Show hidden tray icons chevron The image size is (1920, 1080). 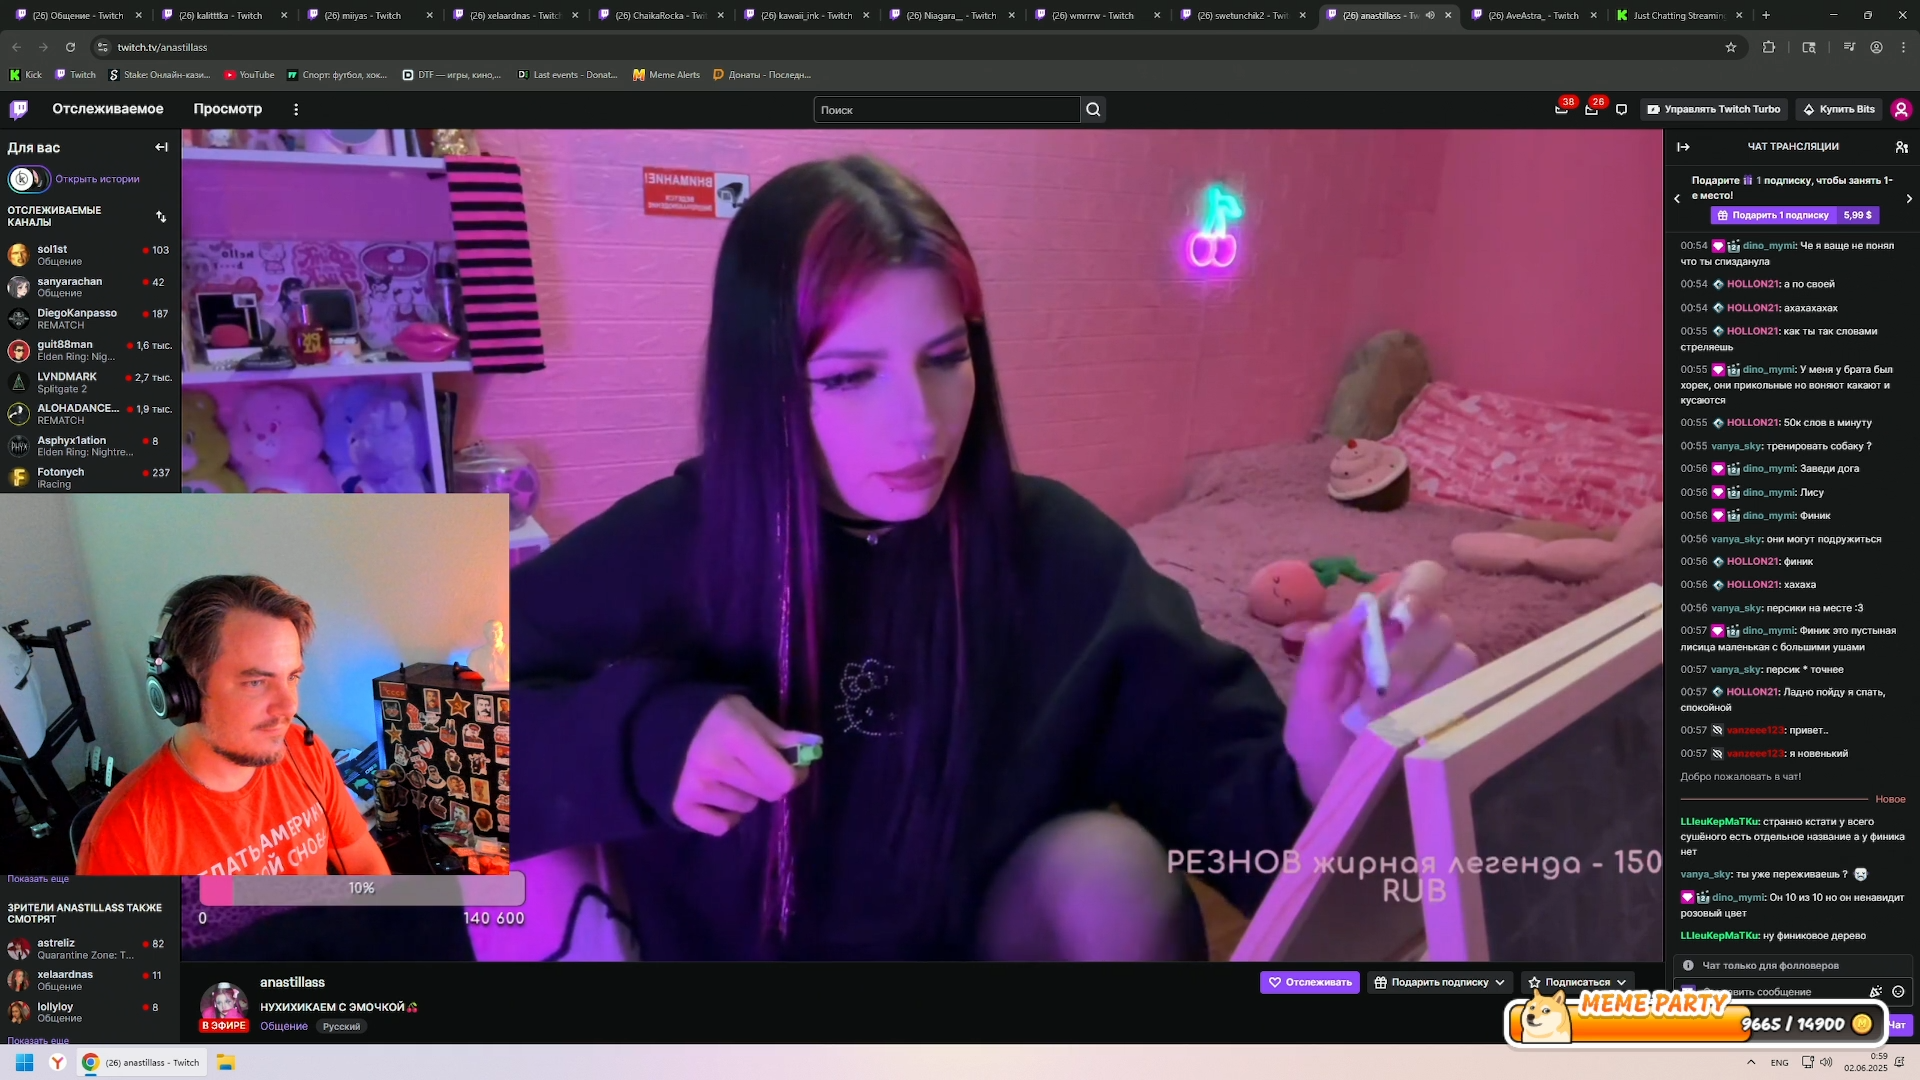(x=1751, y=1062)
